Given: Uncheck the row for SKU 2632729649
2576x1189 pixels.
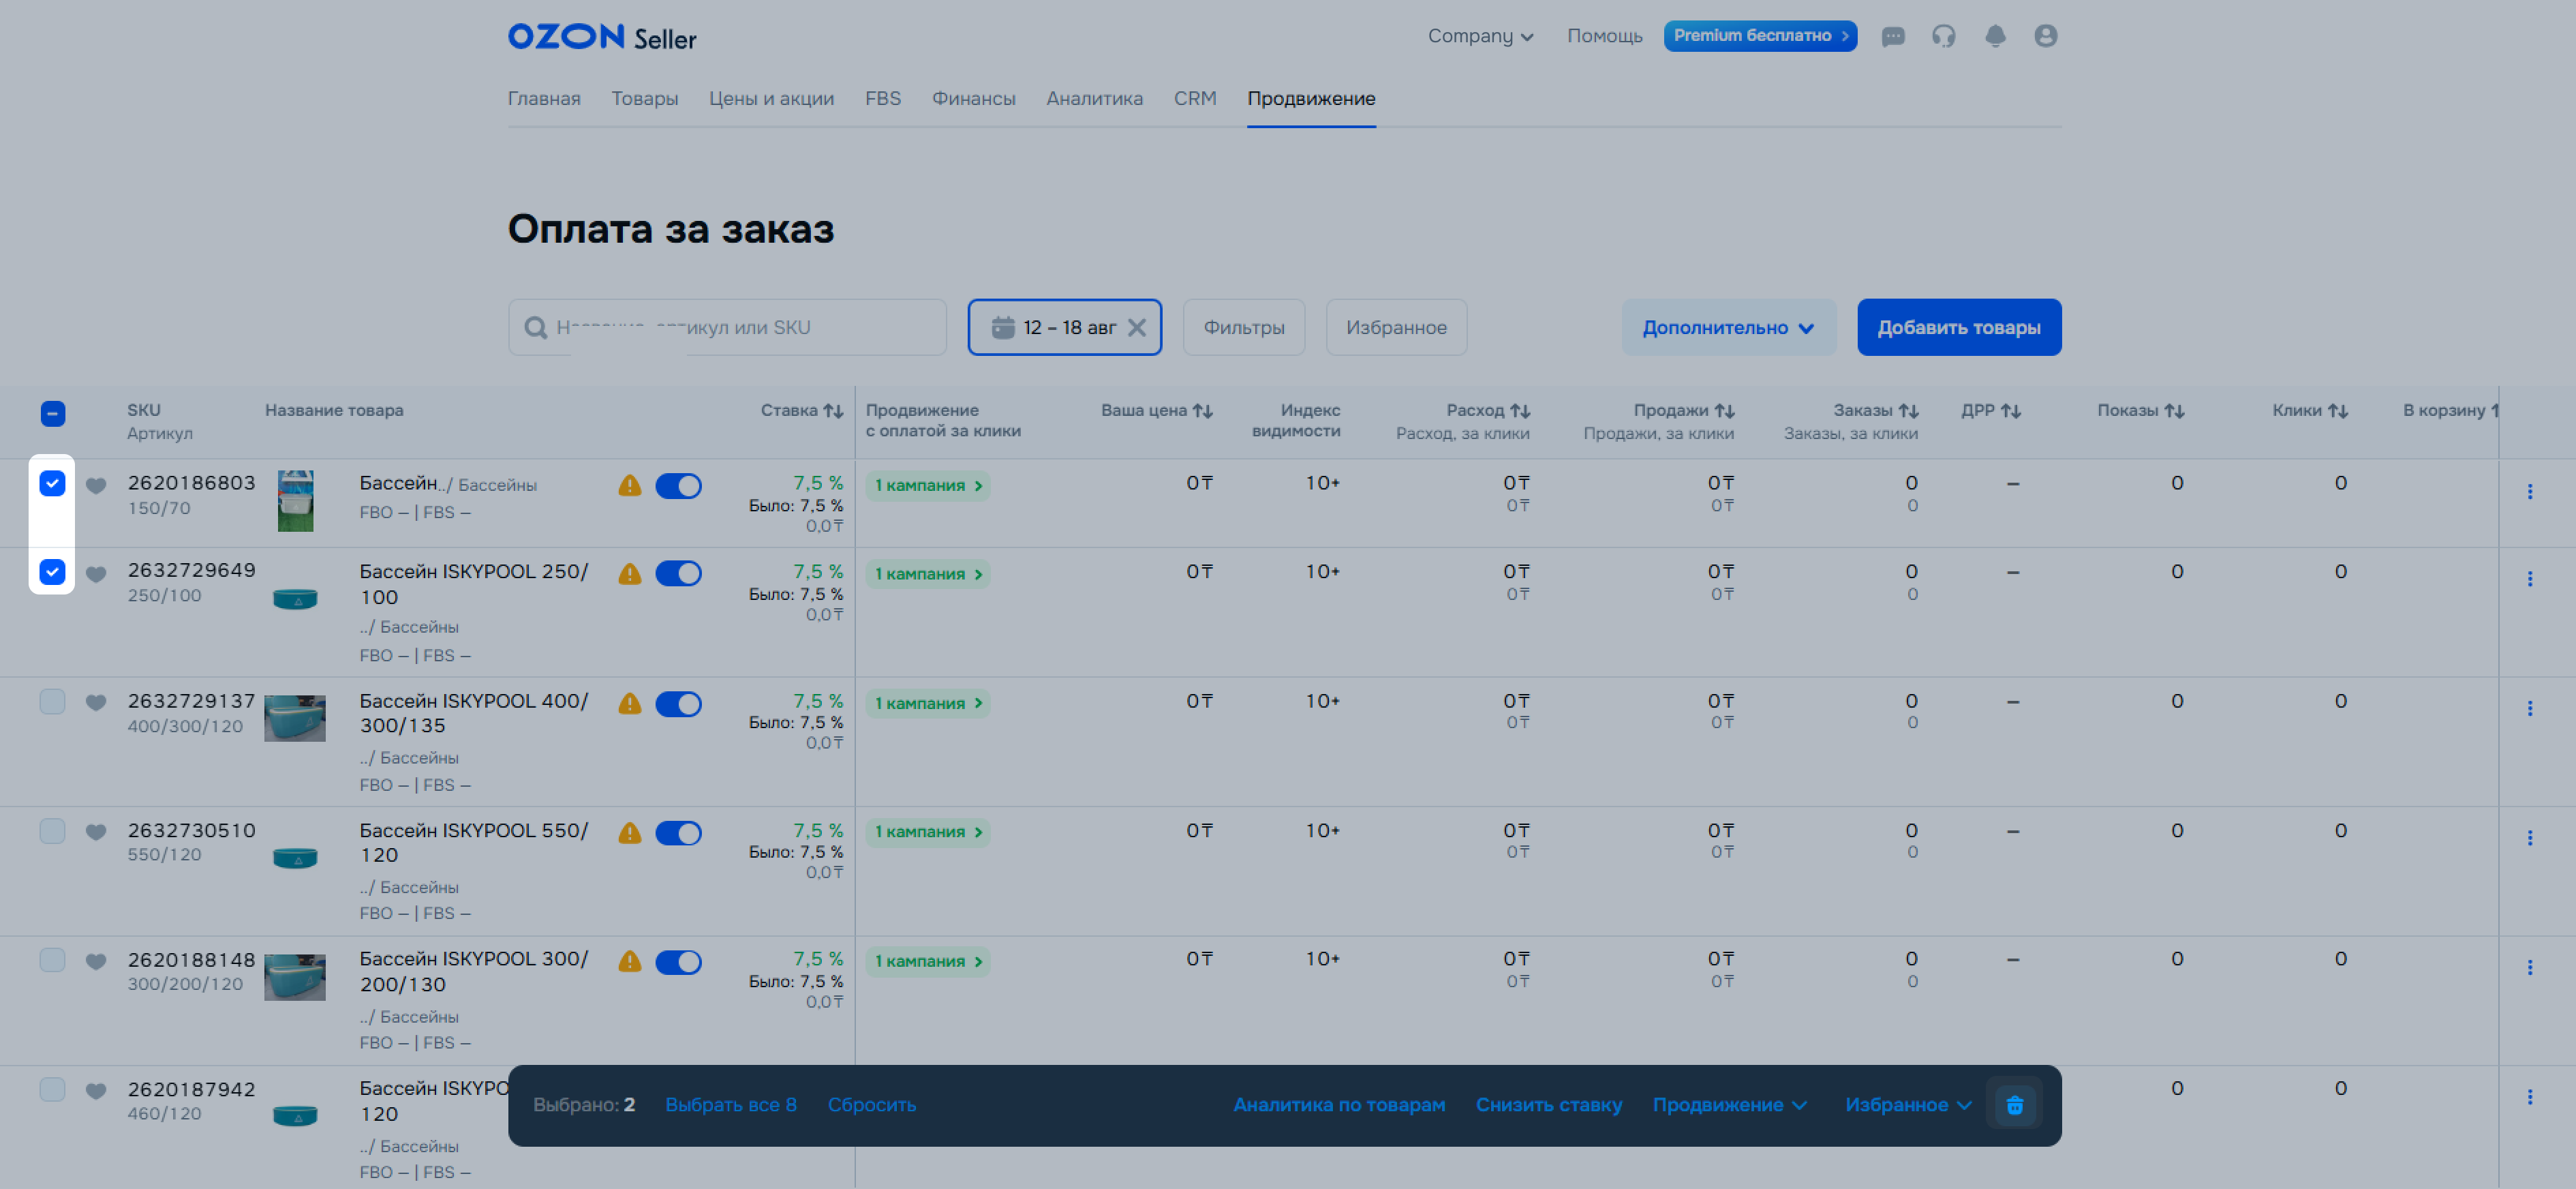Looking at the screenshot, I should pyautogui.click(x=52, y=571).
